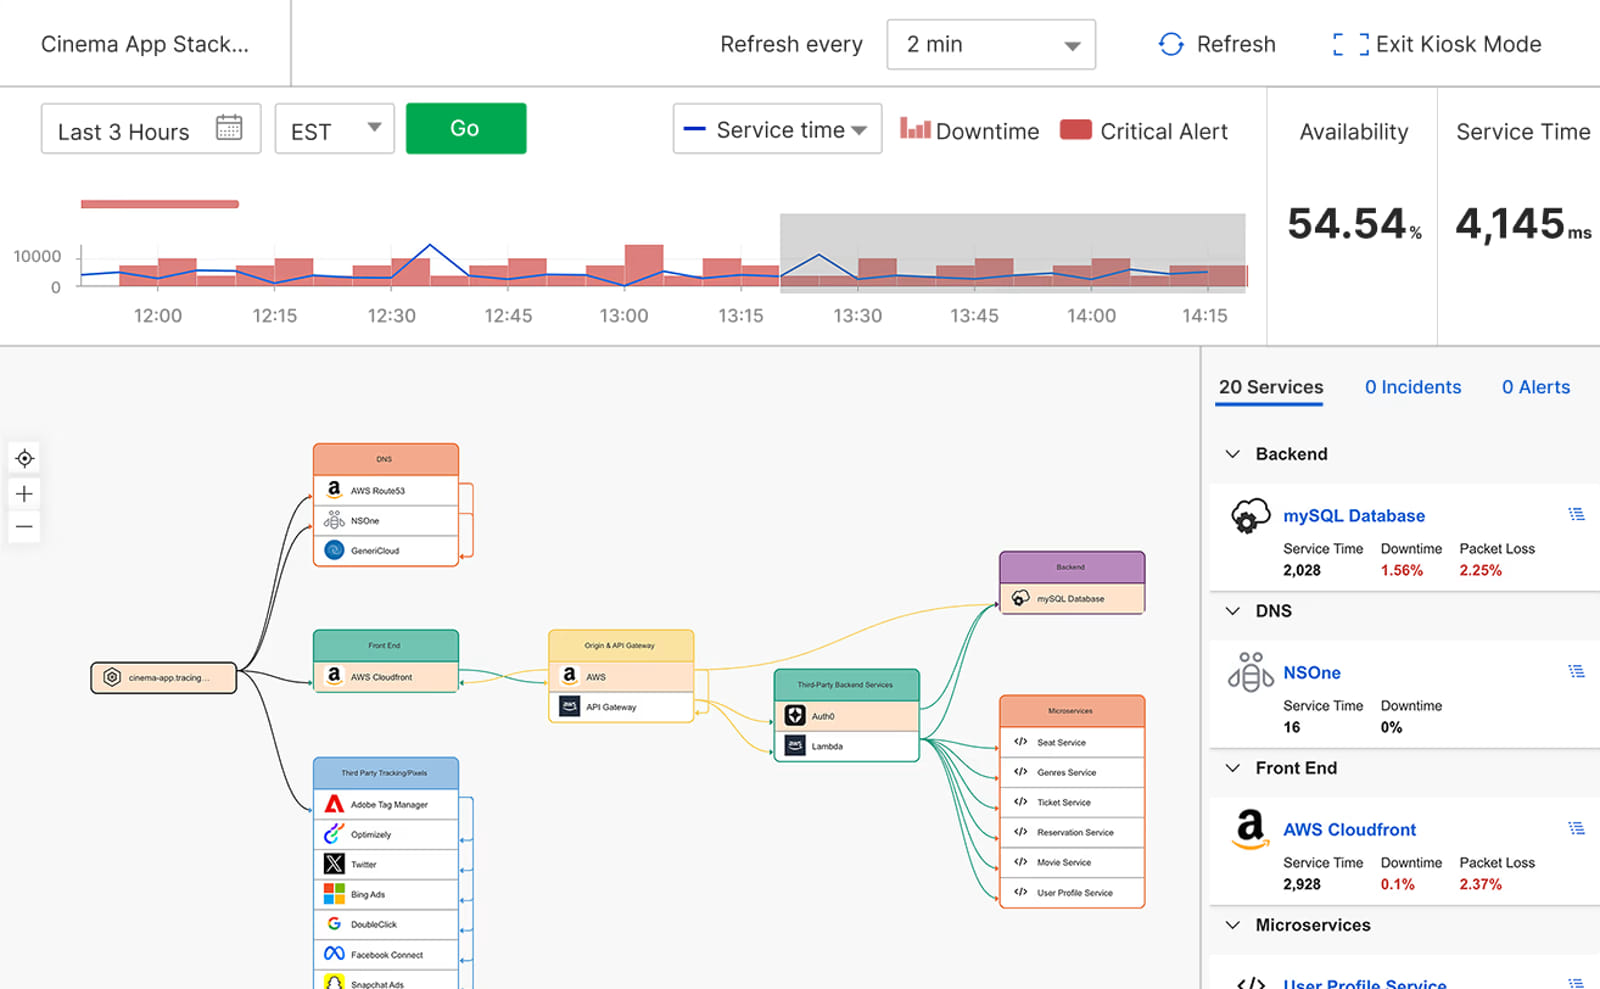The height and width of the screenshot is (989, 1600).
Task: Click the mySQL Database cloud gear icon in panel
Action: point(1250,516)
